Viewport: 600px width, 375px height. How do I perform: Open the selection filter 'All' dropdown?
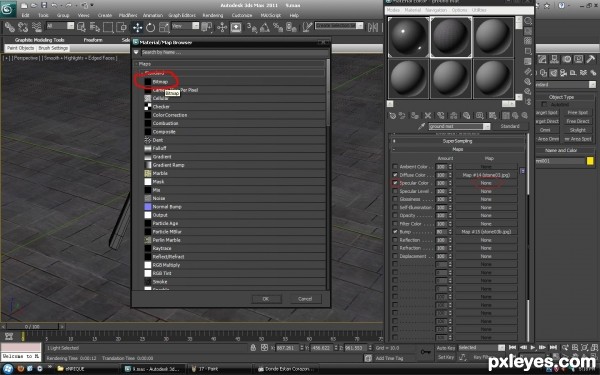click(x=70, y=26)
